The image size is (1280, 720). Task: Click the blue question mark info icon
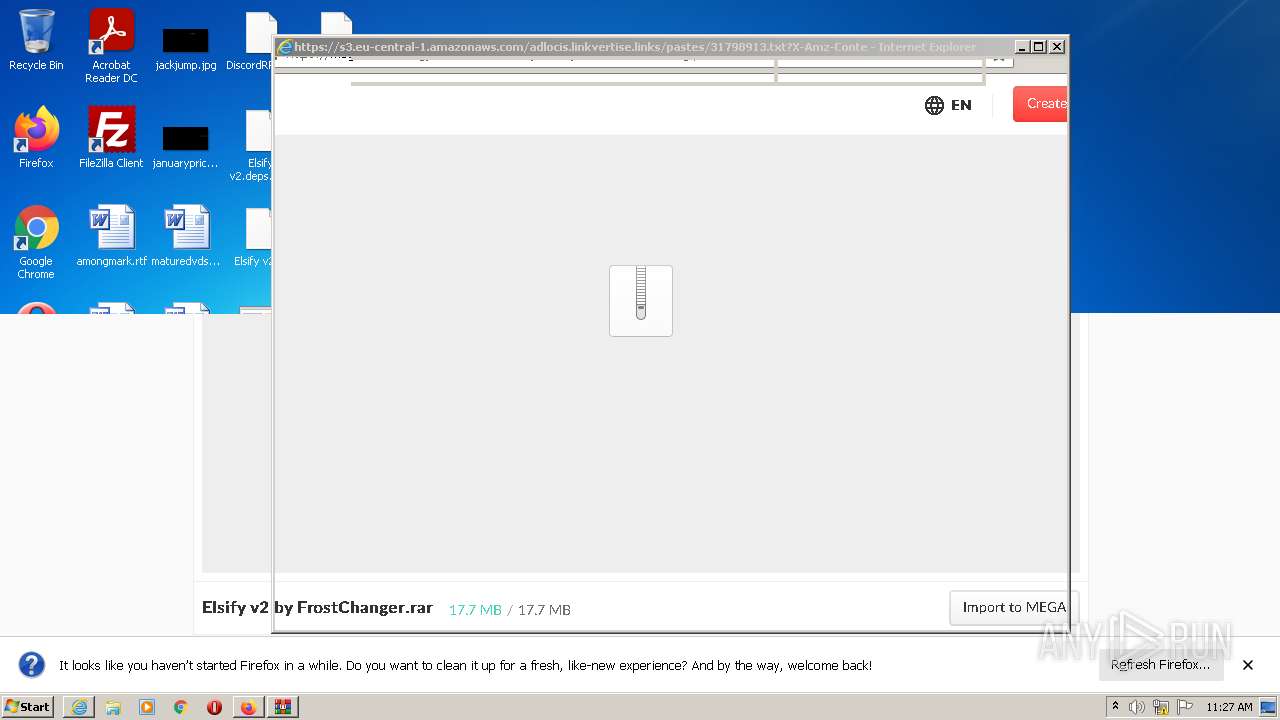32,665
